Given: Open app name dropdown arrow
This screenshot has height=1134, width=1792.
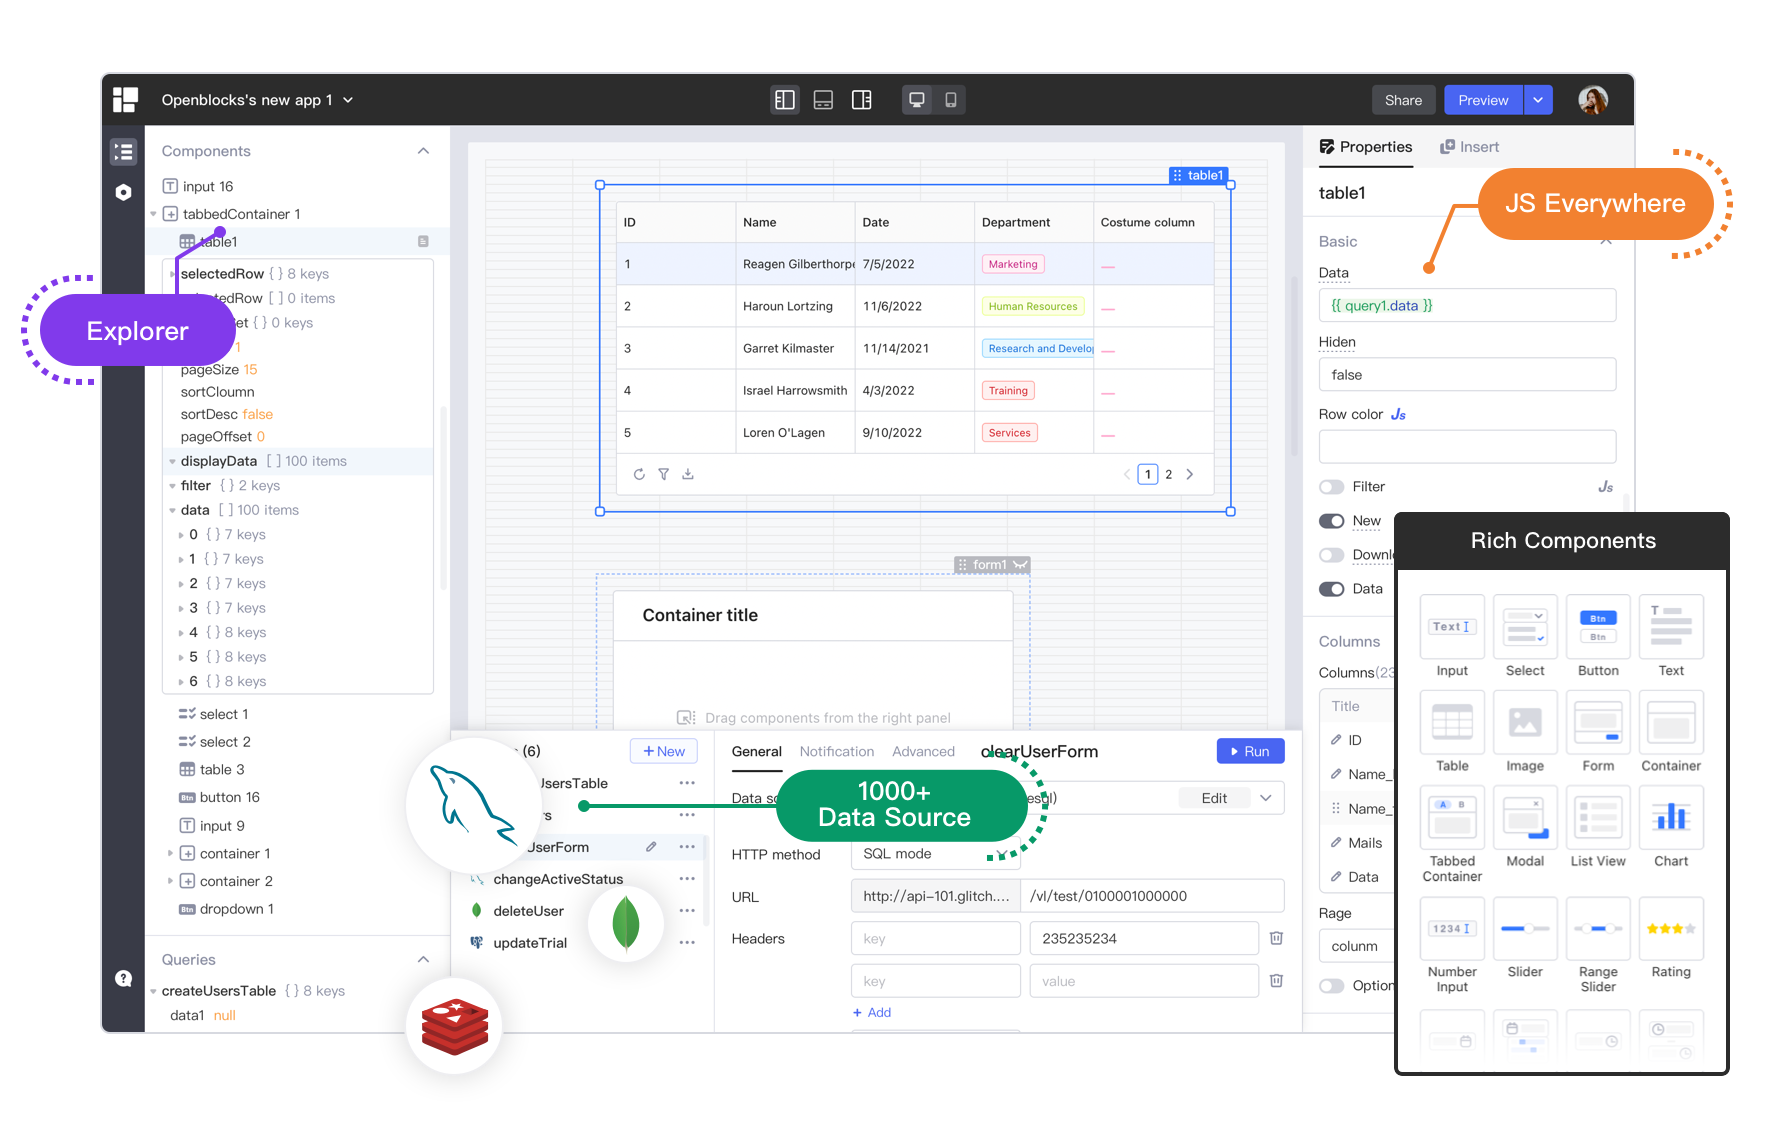Looking at the screenshot, I should [x=348, y=100].
